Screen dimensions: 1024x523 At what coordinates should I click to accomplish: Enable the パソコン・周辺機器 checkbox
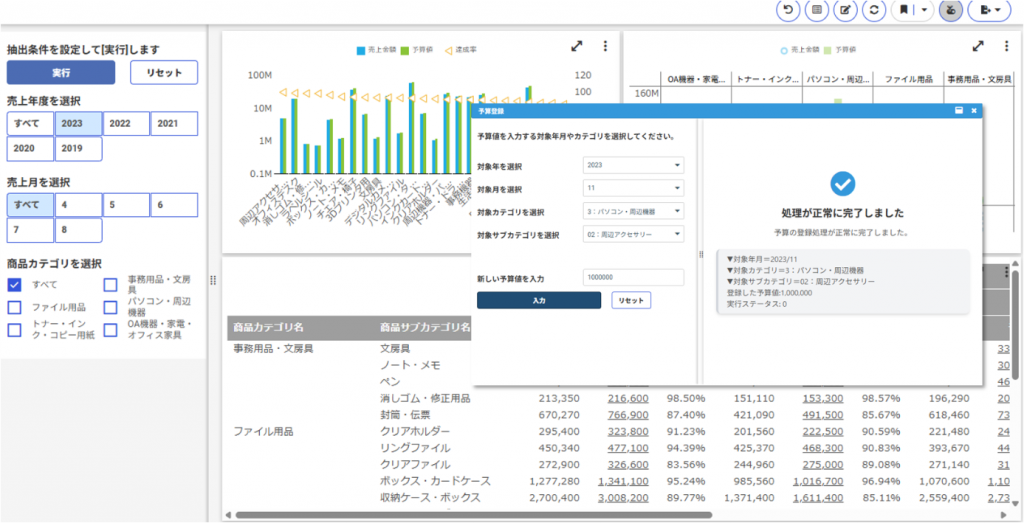(x=111, y=307)
